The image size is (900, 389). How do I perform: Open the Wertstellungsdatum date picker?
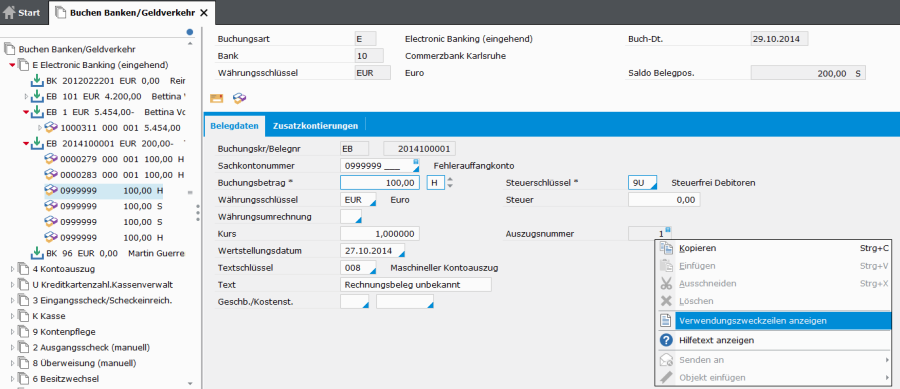(401, 254)
